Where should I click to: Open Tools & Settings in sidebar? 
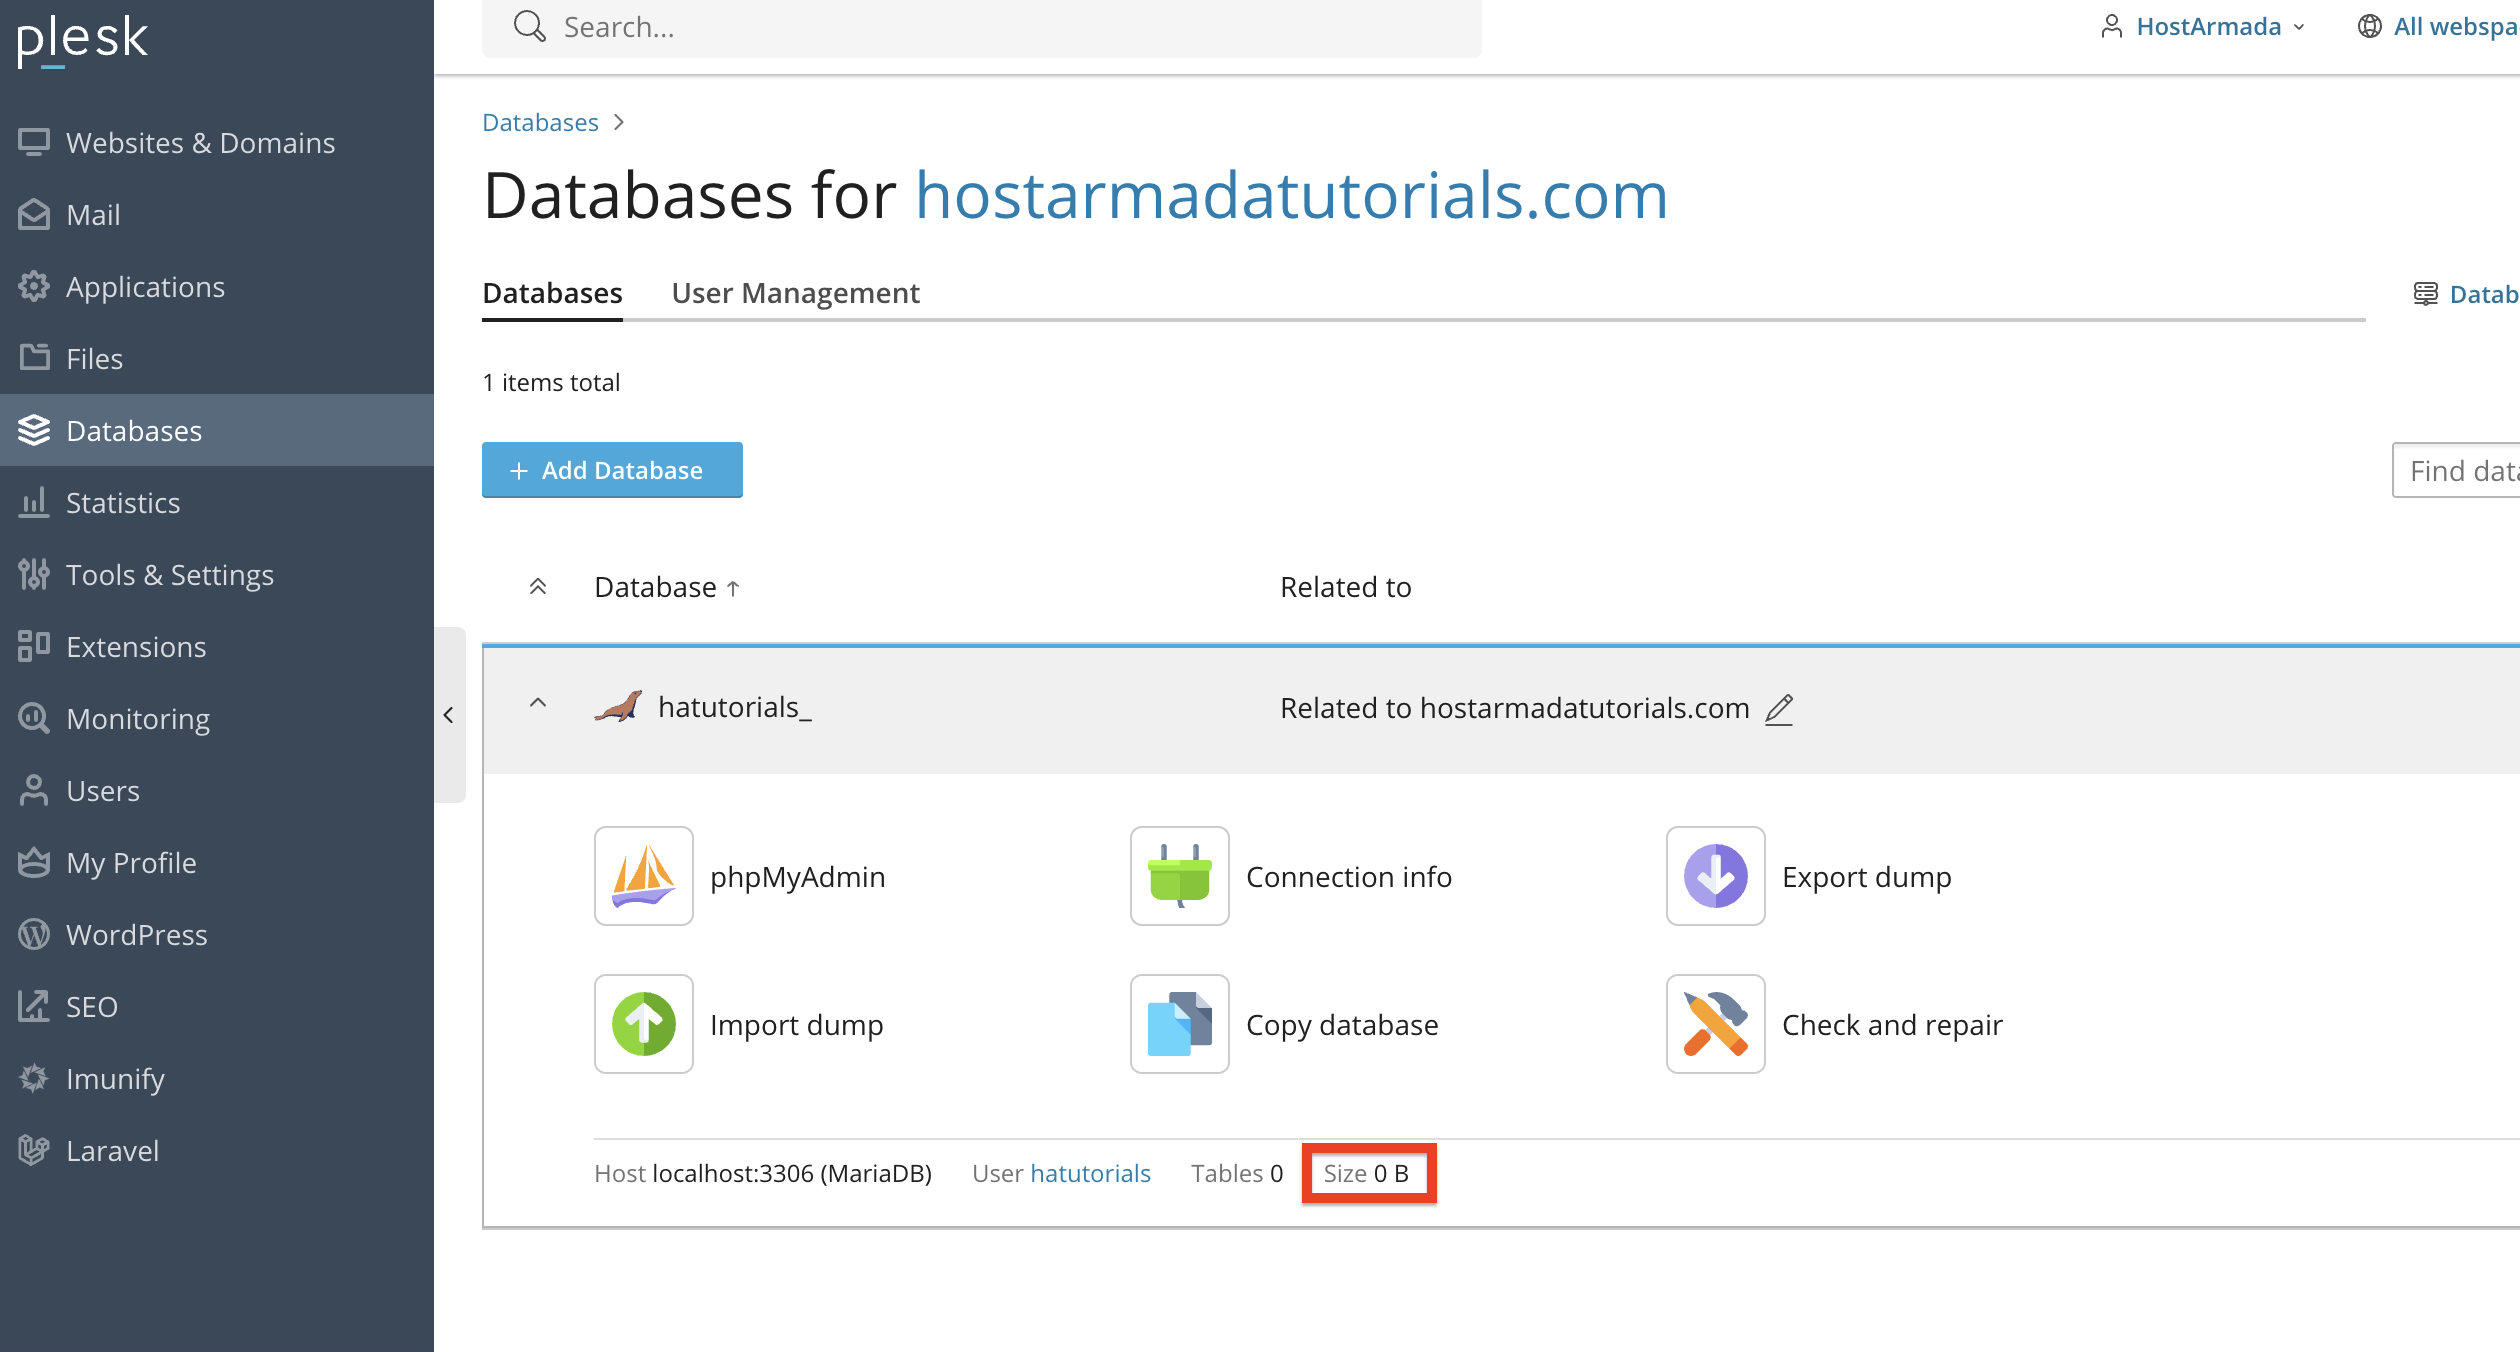[217, 575]
